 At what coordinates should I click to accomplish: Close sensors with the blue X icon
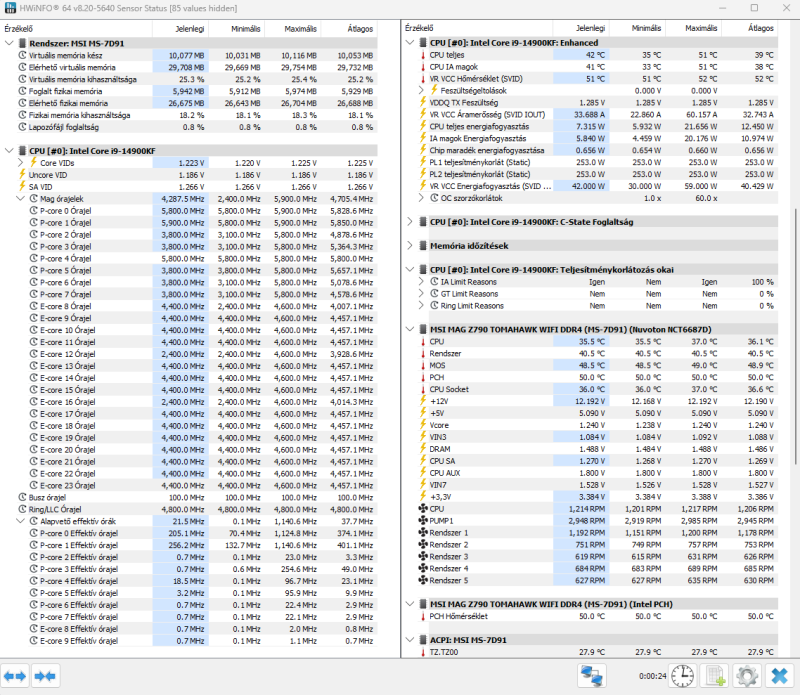click(779, 676)
